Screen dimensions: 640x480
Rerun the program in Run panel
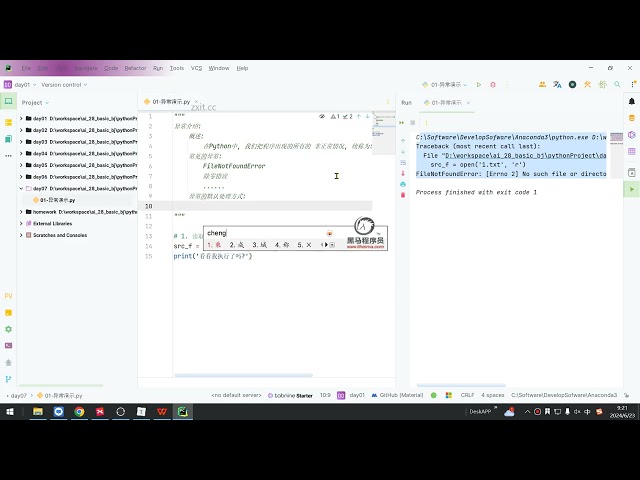[x=402, y=122]
